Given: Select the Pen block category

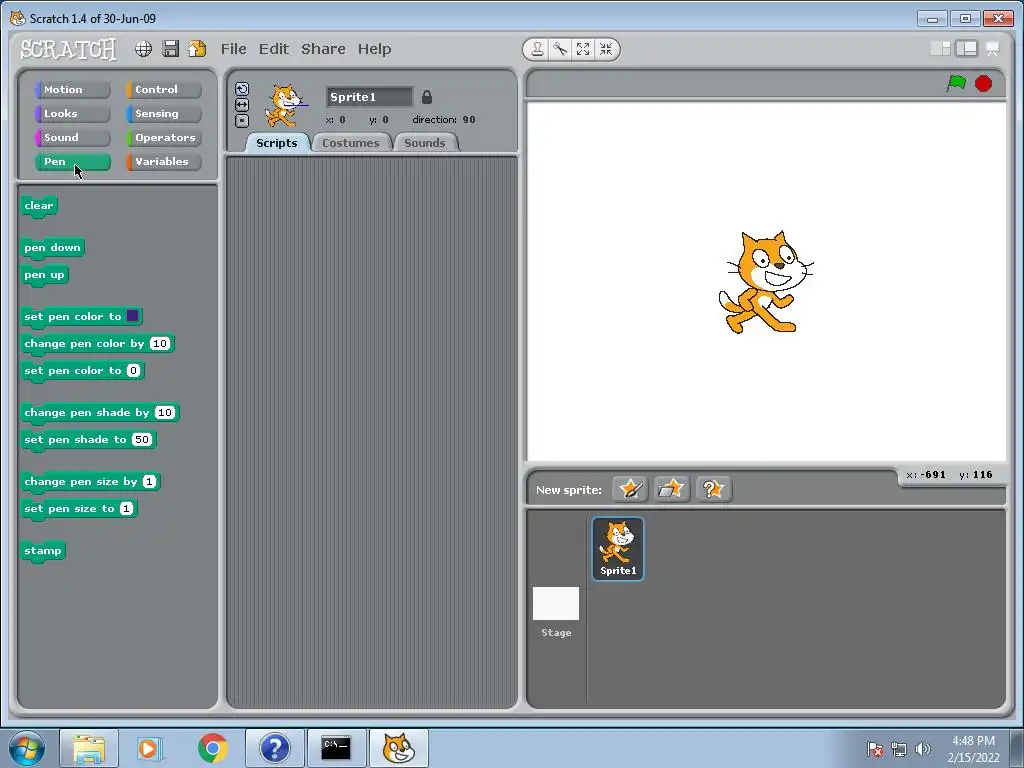Looking at the screenshot, I should click(72, 162).
